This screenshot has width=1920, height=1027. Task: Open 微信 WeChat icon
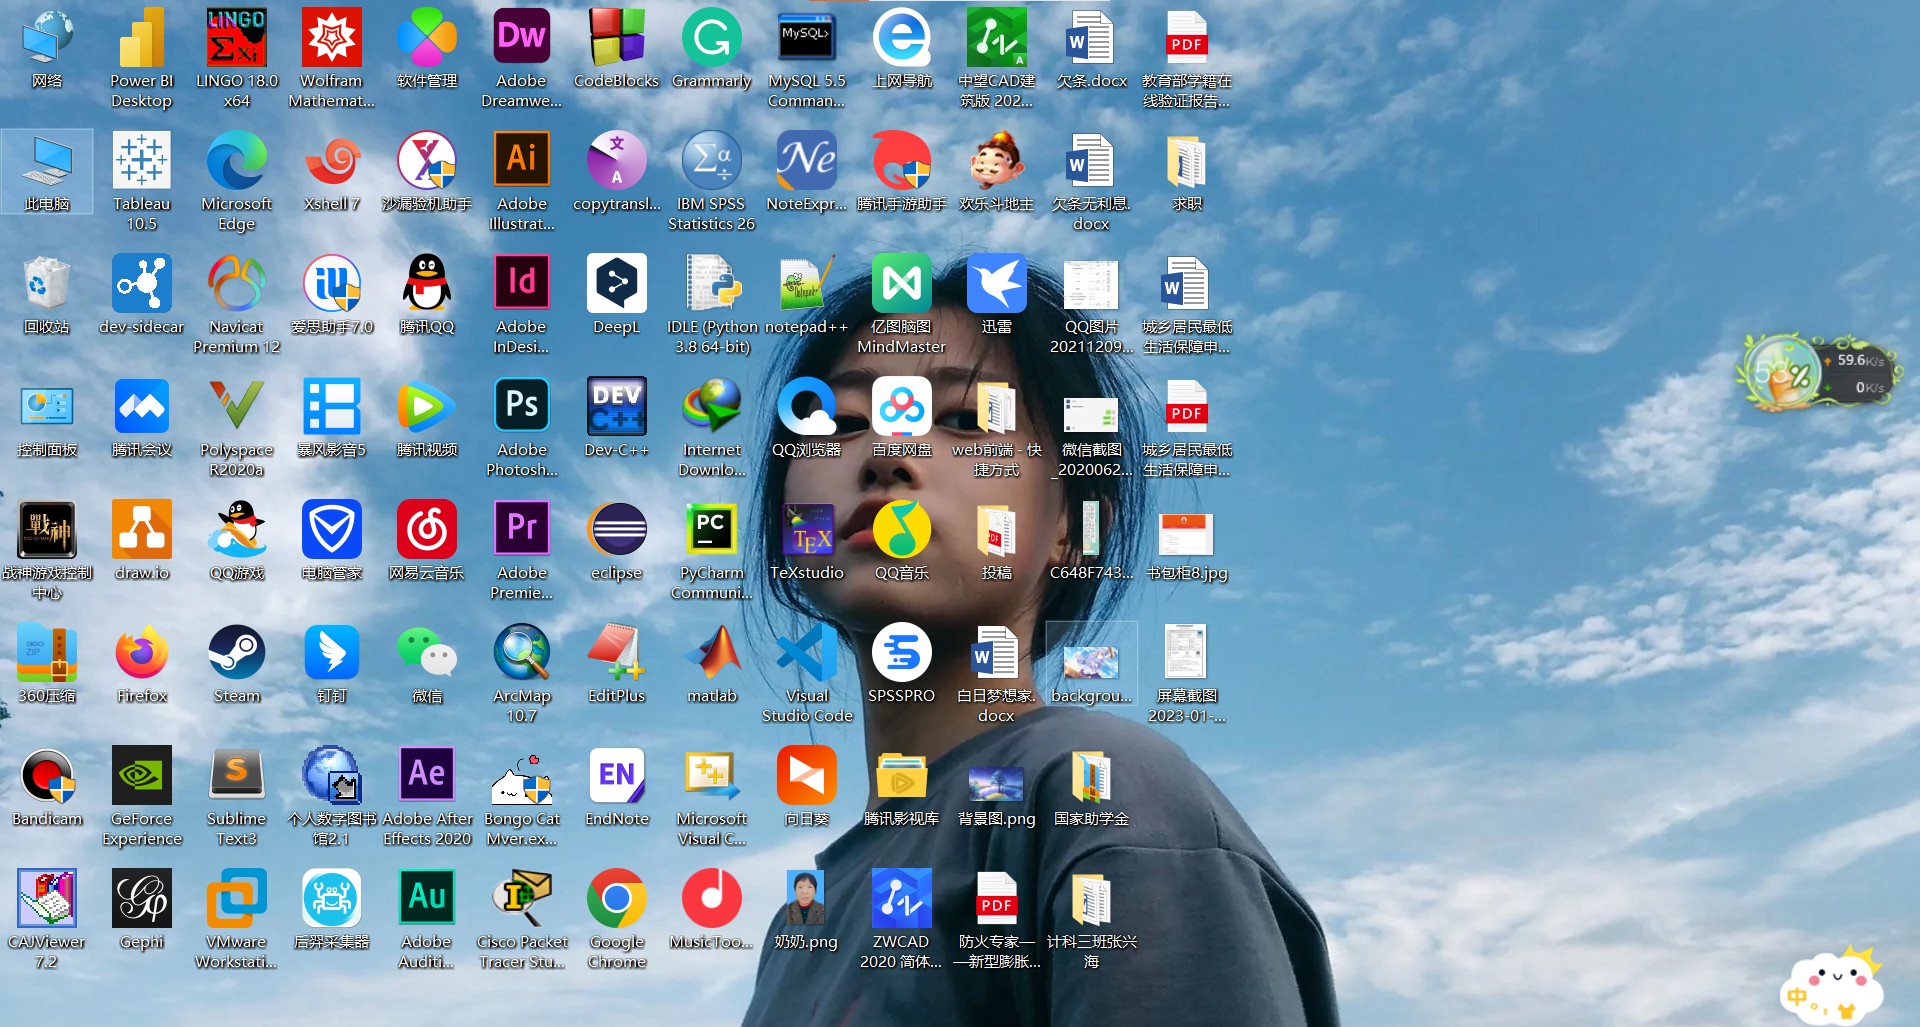[426, 653]
